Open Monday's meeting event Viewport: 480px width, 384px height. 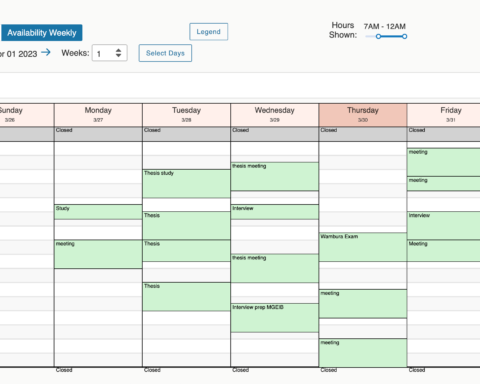(x=98, y=254)
